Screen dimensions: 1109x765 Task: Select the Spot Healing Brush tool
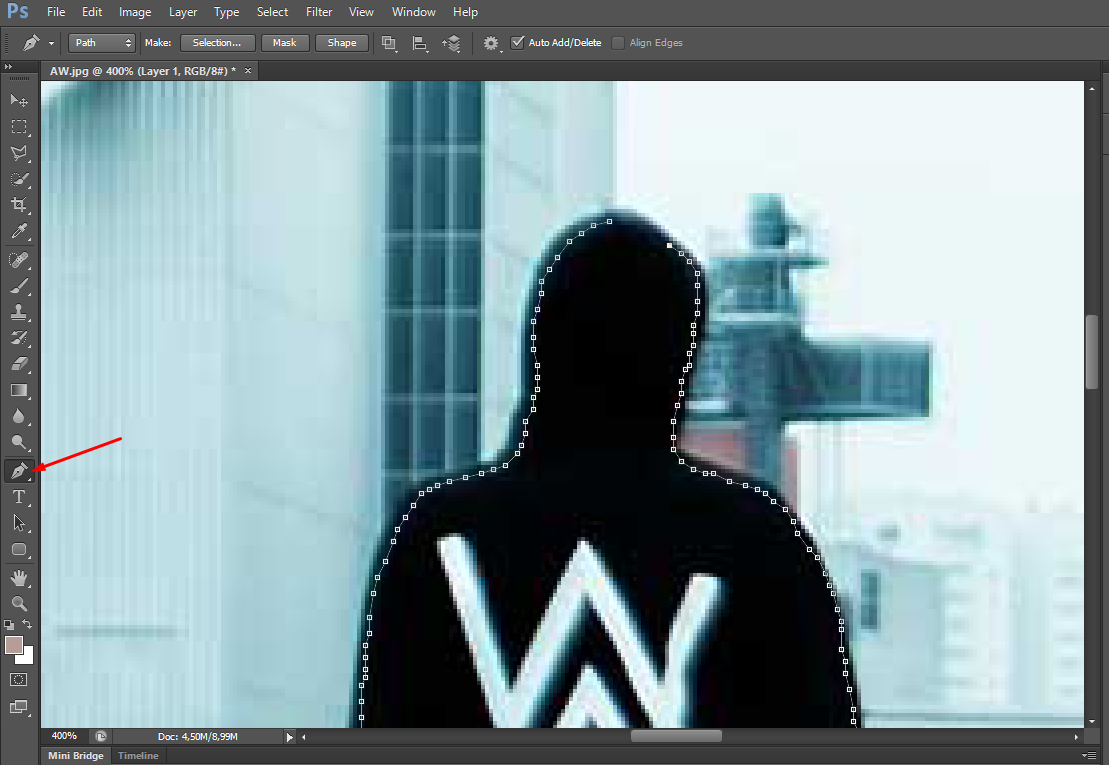pyautogui.click(x=19, y=260)
